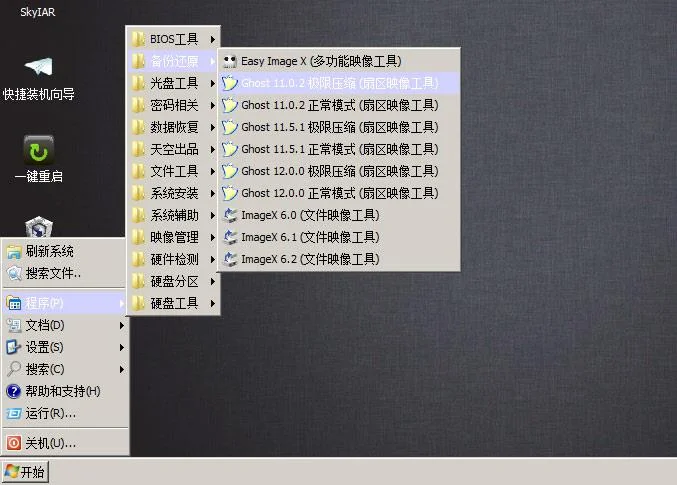Expand the BIOS工具 submenu arrow
Viewport: 677px width, 485px height.
point(213,39)
